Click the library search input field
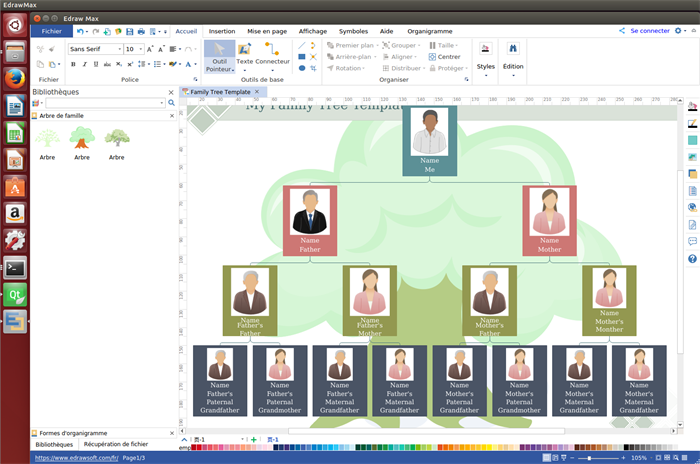This screenshot has width=700, height=464. click(x=102, y=103)
